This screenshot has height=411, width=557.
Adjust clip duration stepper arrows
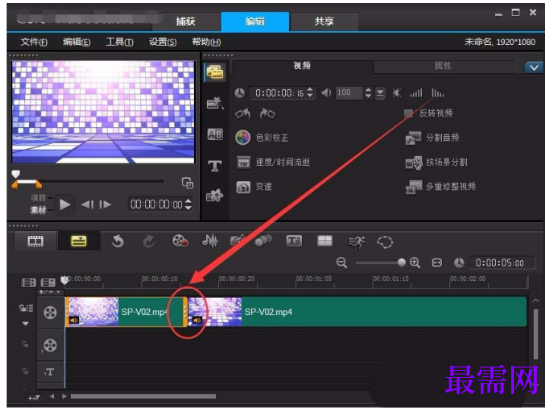click(x=310, y=93)
